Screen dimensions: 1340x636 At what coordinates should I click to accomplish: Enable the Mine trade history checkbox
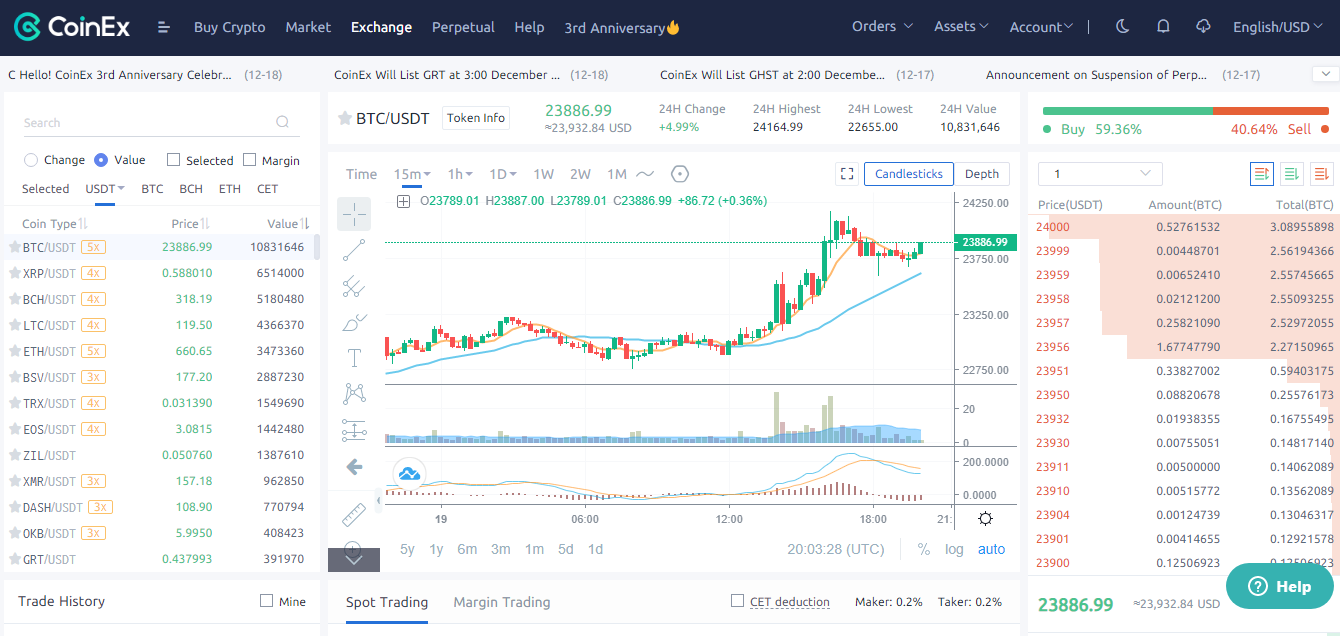(266, 601)
